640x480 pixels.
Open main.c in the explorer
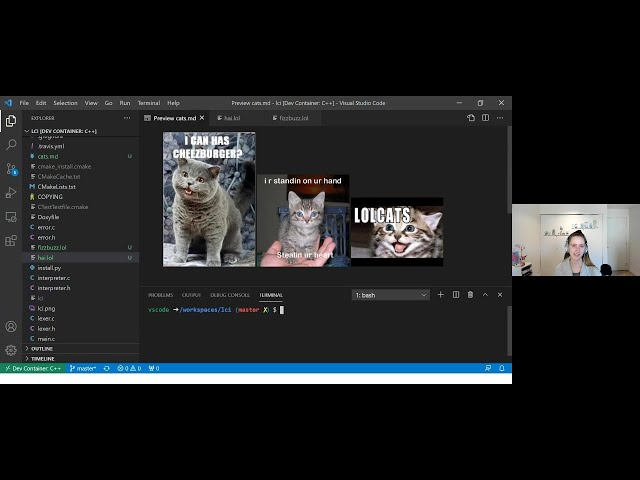click(x=81, y=339)
